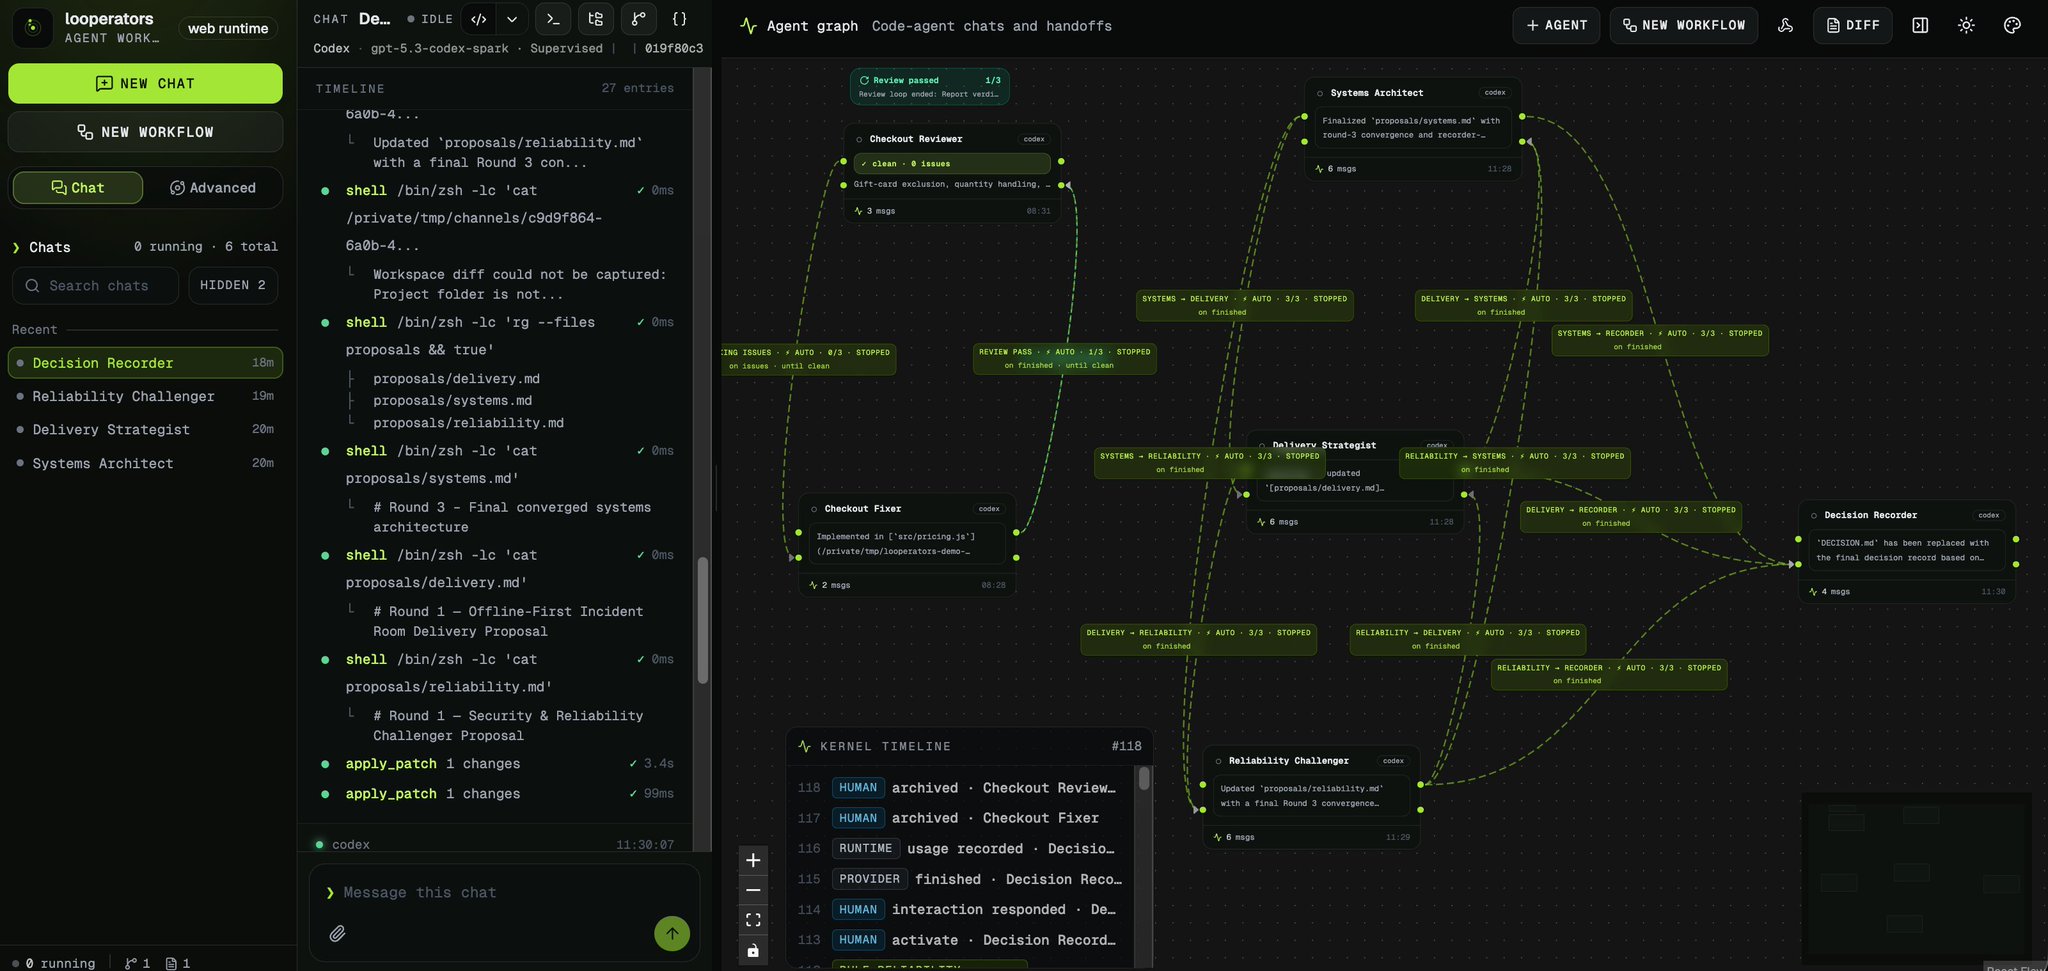Click the git branch icon in chat header
Viewport: 2048px width, 971px height.
638,19
